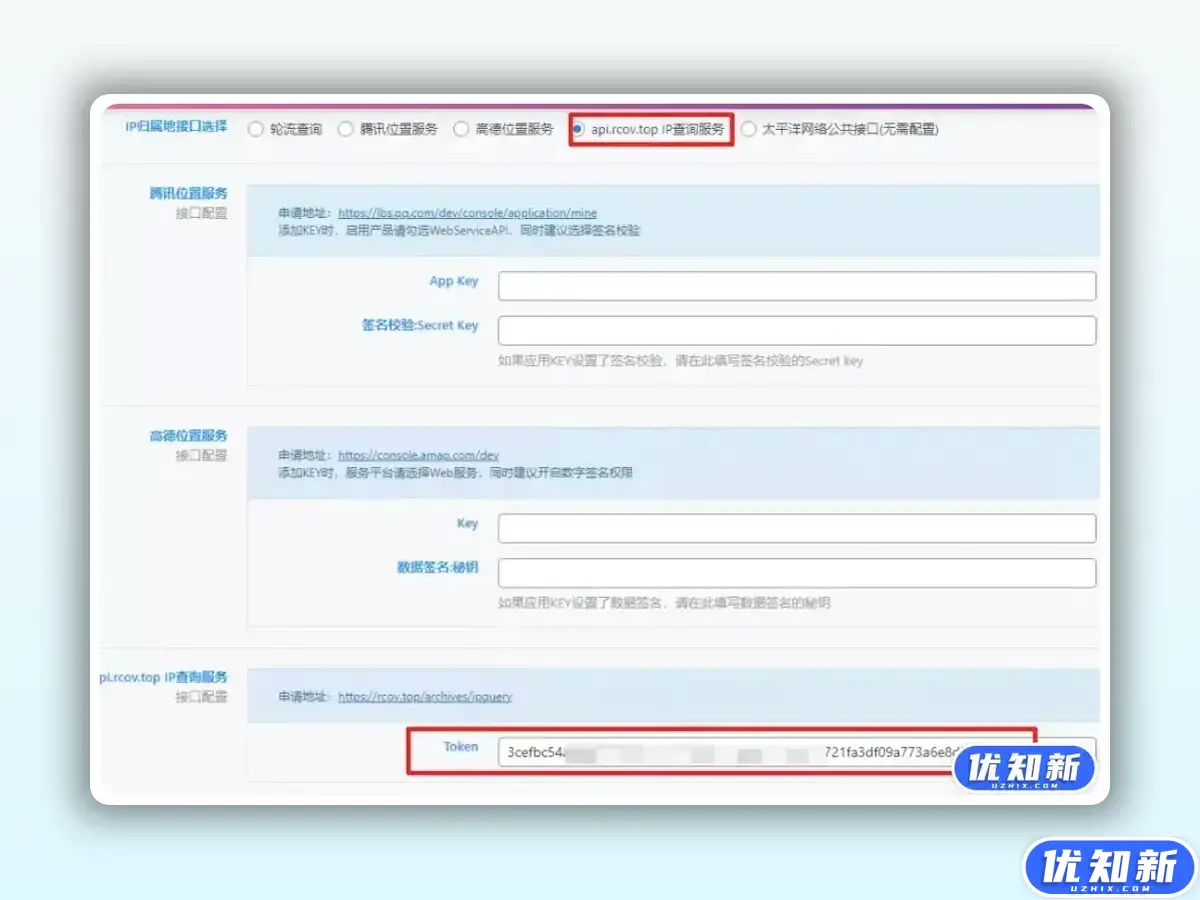Open the lbs.qq.com console application link

coord(467,213)
